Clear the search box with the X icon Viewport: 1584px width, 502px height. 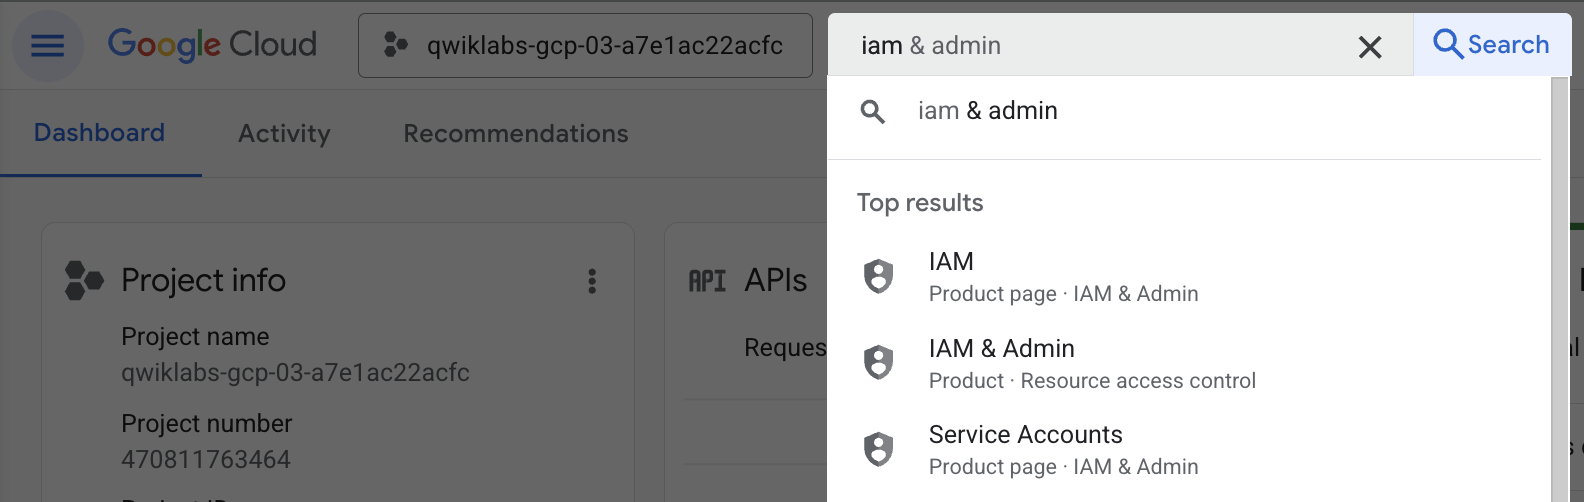click(1370, 46)
